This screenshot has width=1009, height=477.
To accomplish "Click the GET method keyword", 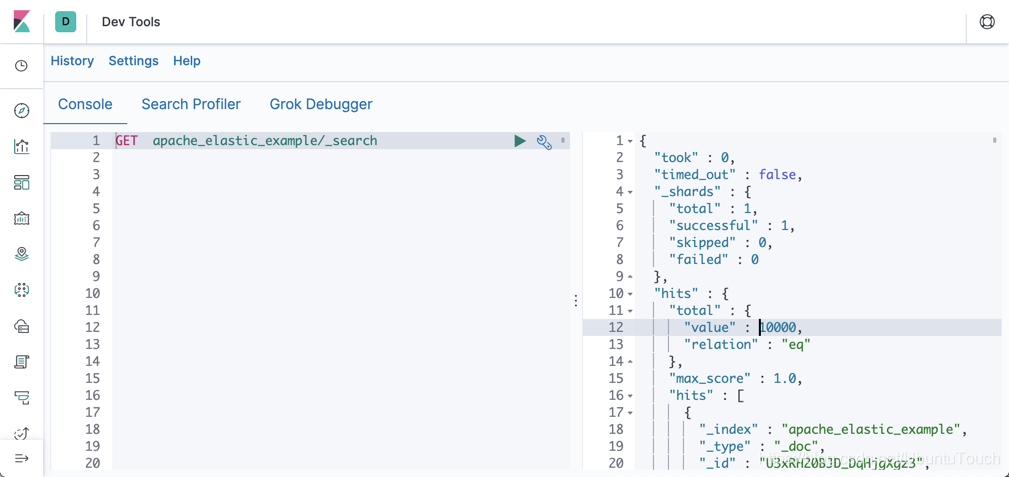I will (x=127, y=141).
